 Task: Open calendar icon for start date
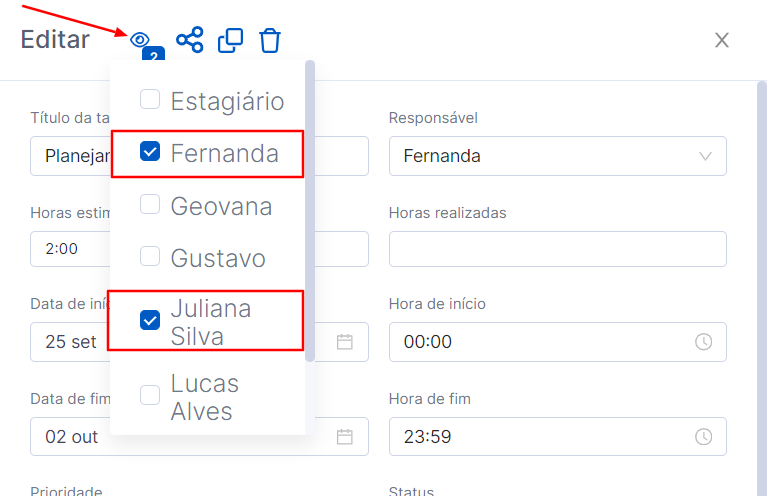(345, 342)
